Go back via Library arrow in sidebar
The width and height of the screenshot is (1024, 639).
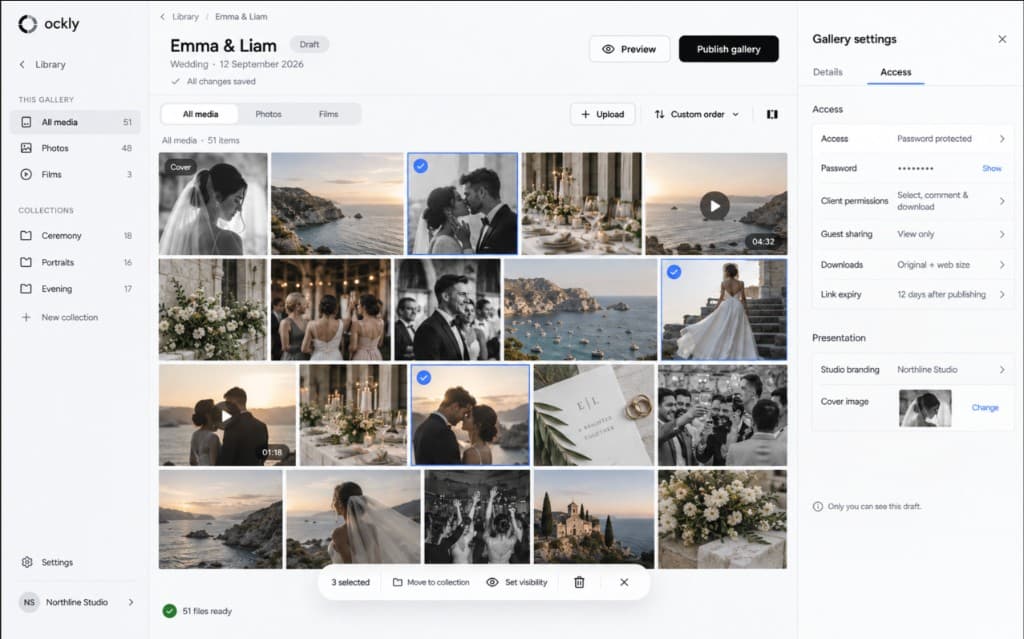click(x=22, y=65)
